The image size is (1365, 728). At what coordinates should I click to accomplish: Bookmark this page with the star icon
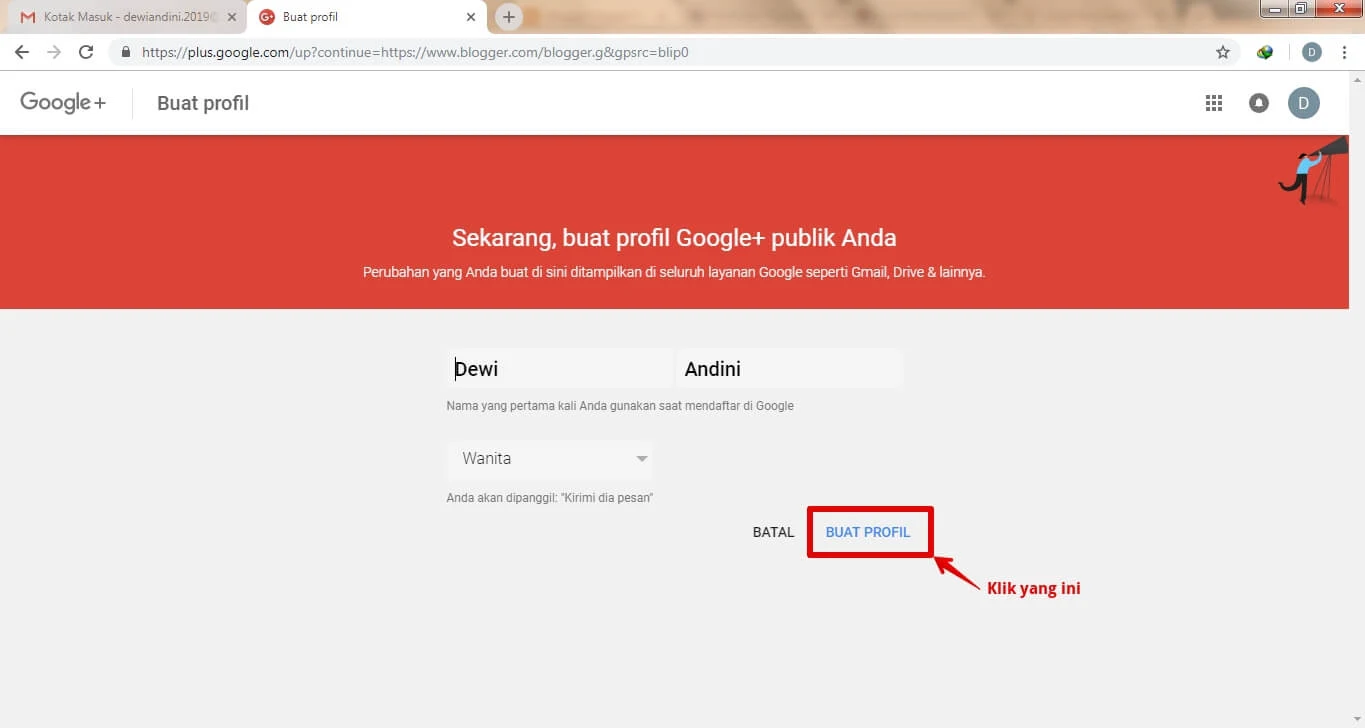click(x=1222, y=52)
